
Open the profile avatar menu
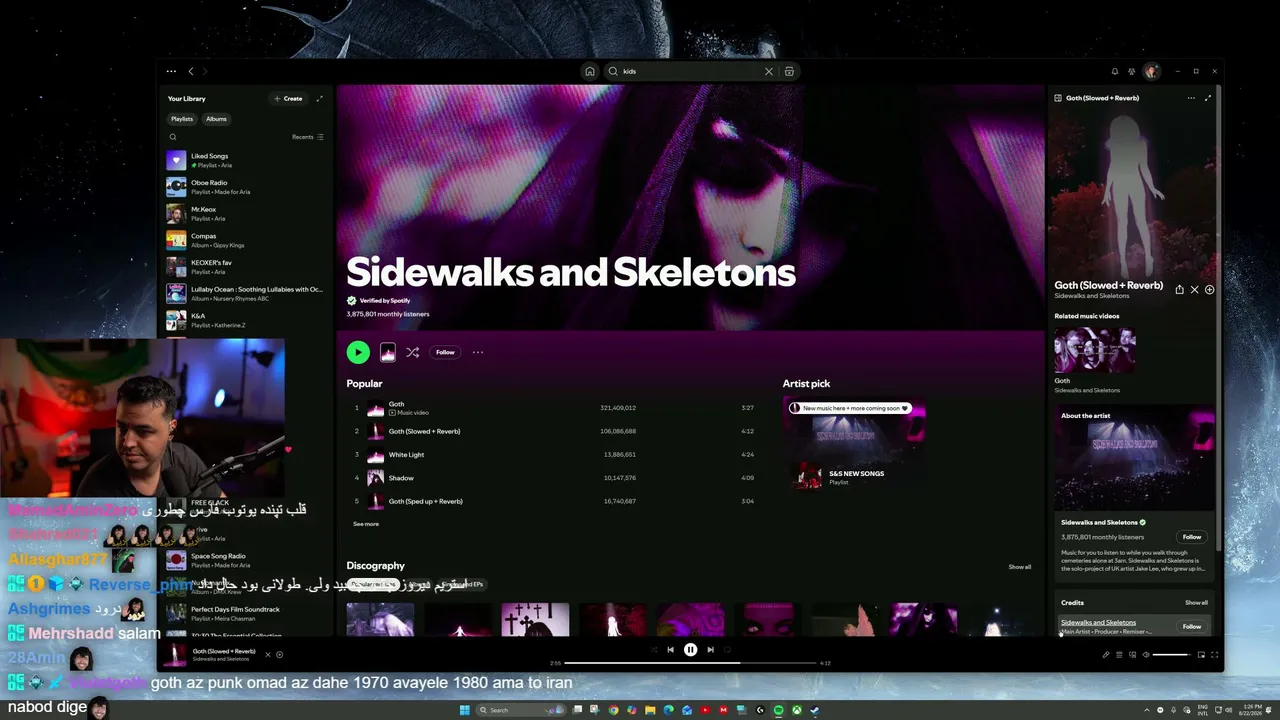[1152, 71]
